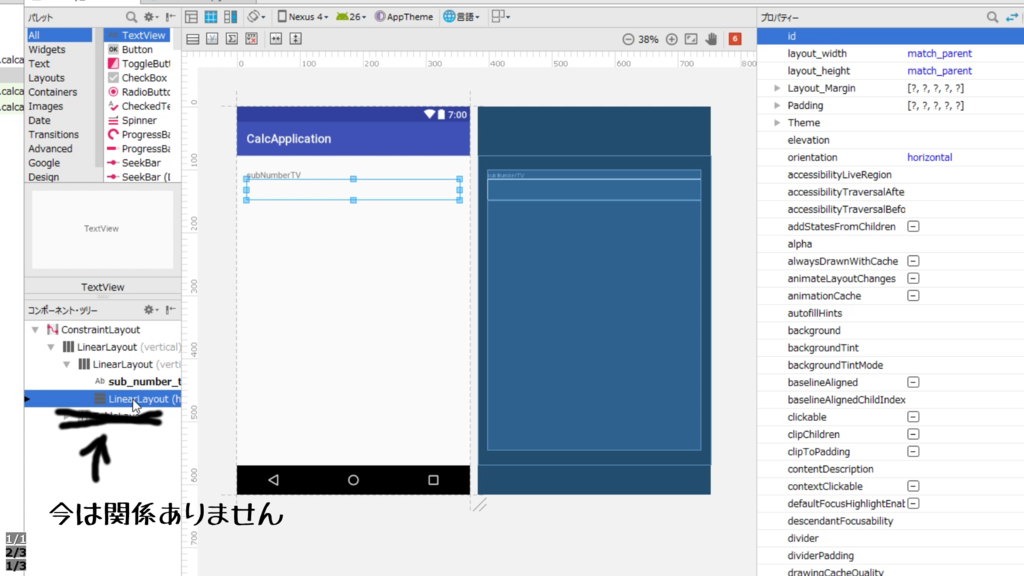1024x576 pixels.
Task: Toggle contextClickable checkbox
Action: (x=913, y=486)
